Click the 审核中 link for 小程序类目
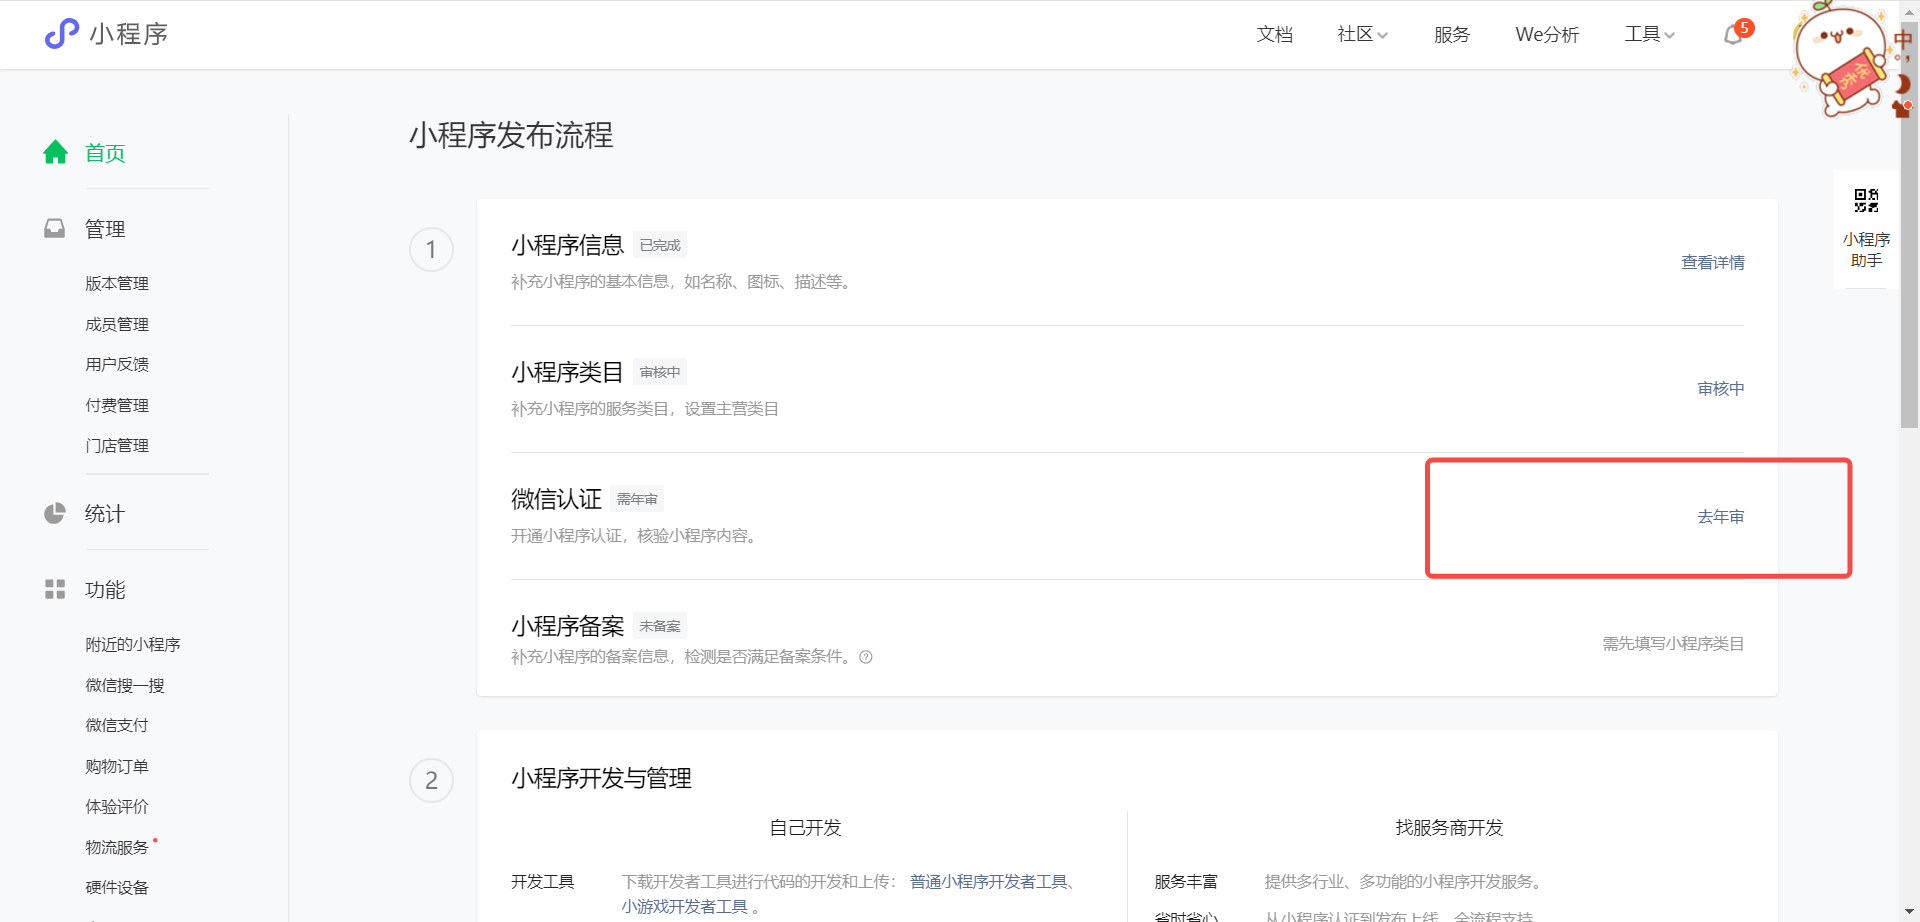1920x922 pixels. click(x=1721, y=389)
